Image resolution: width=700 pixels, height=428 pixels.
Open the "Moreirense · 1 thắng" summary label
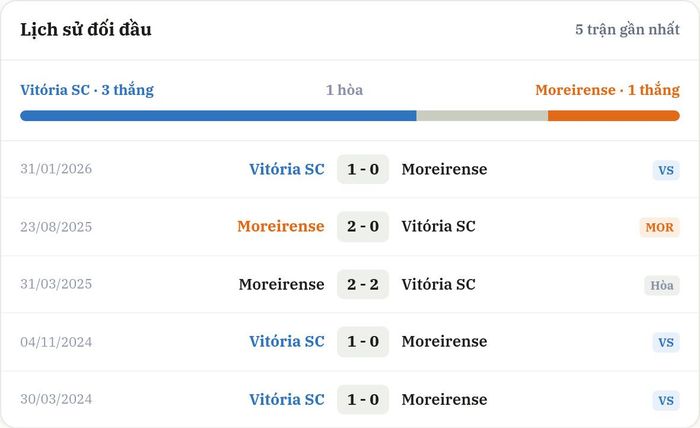click(x=608, y=90)
